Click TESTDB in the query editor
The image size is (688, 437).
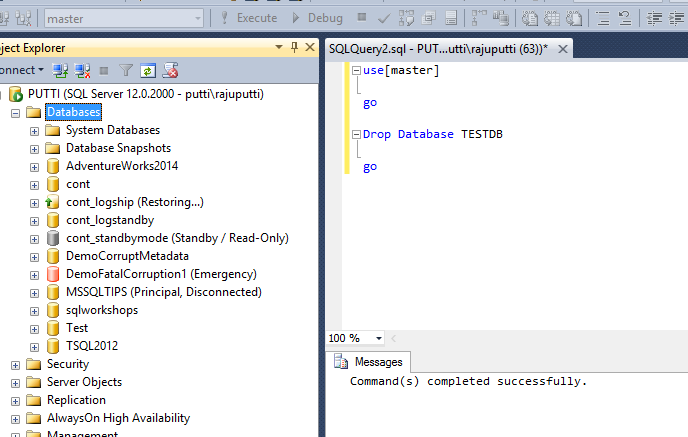coord(482,134)
